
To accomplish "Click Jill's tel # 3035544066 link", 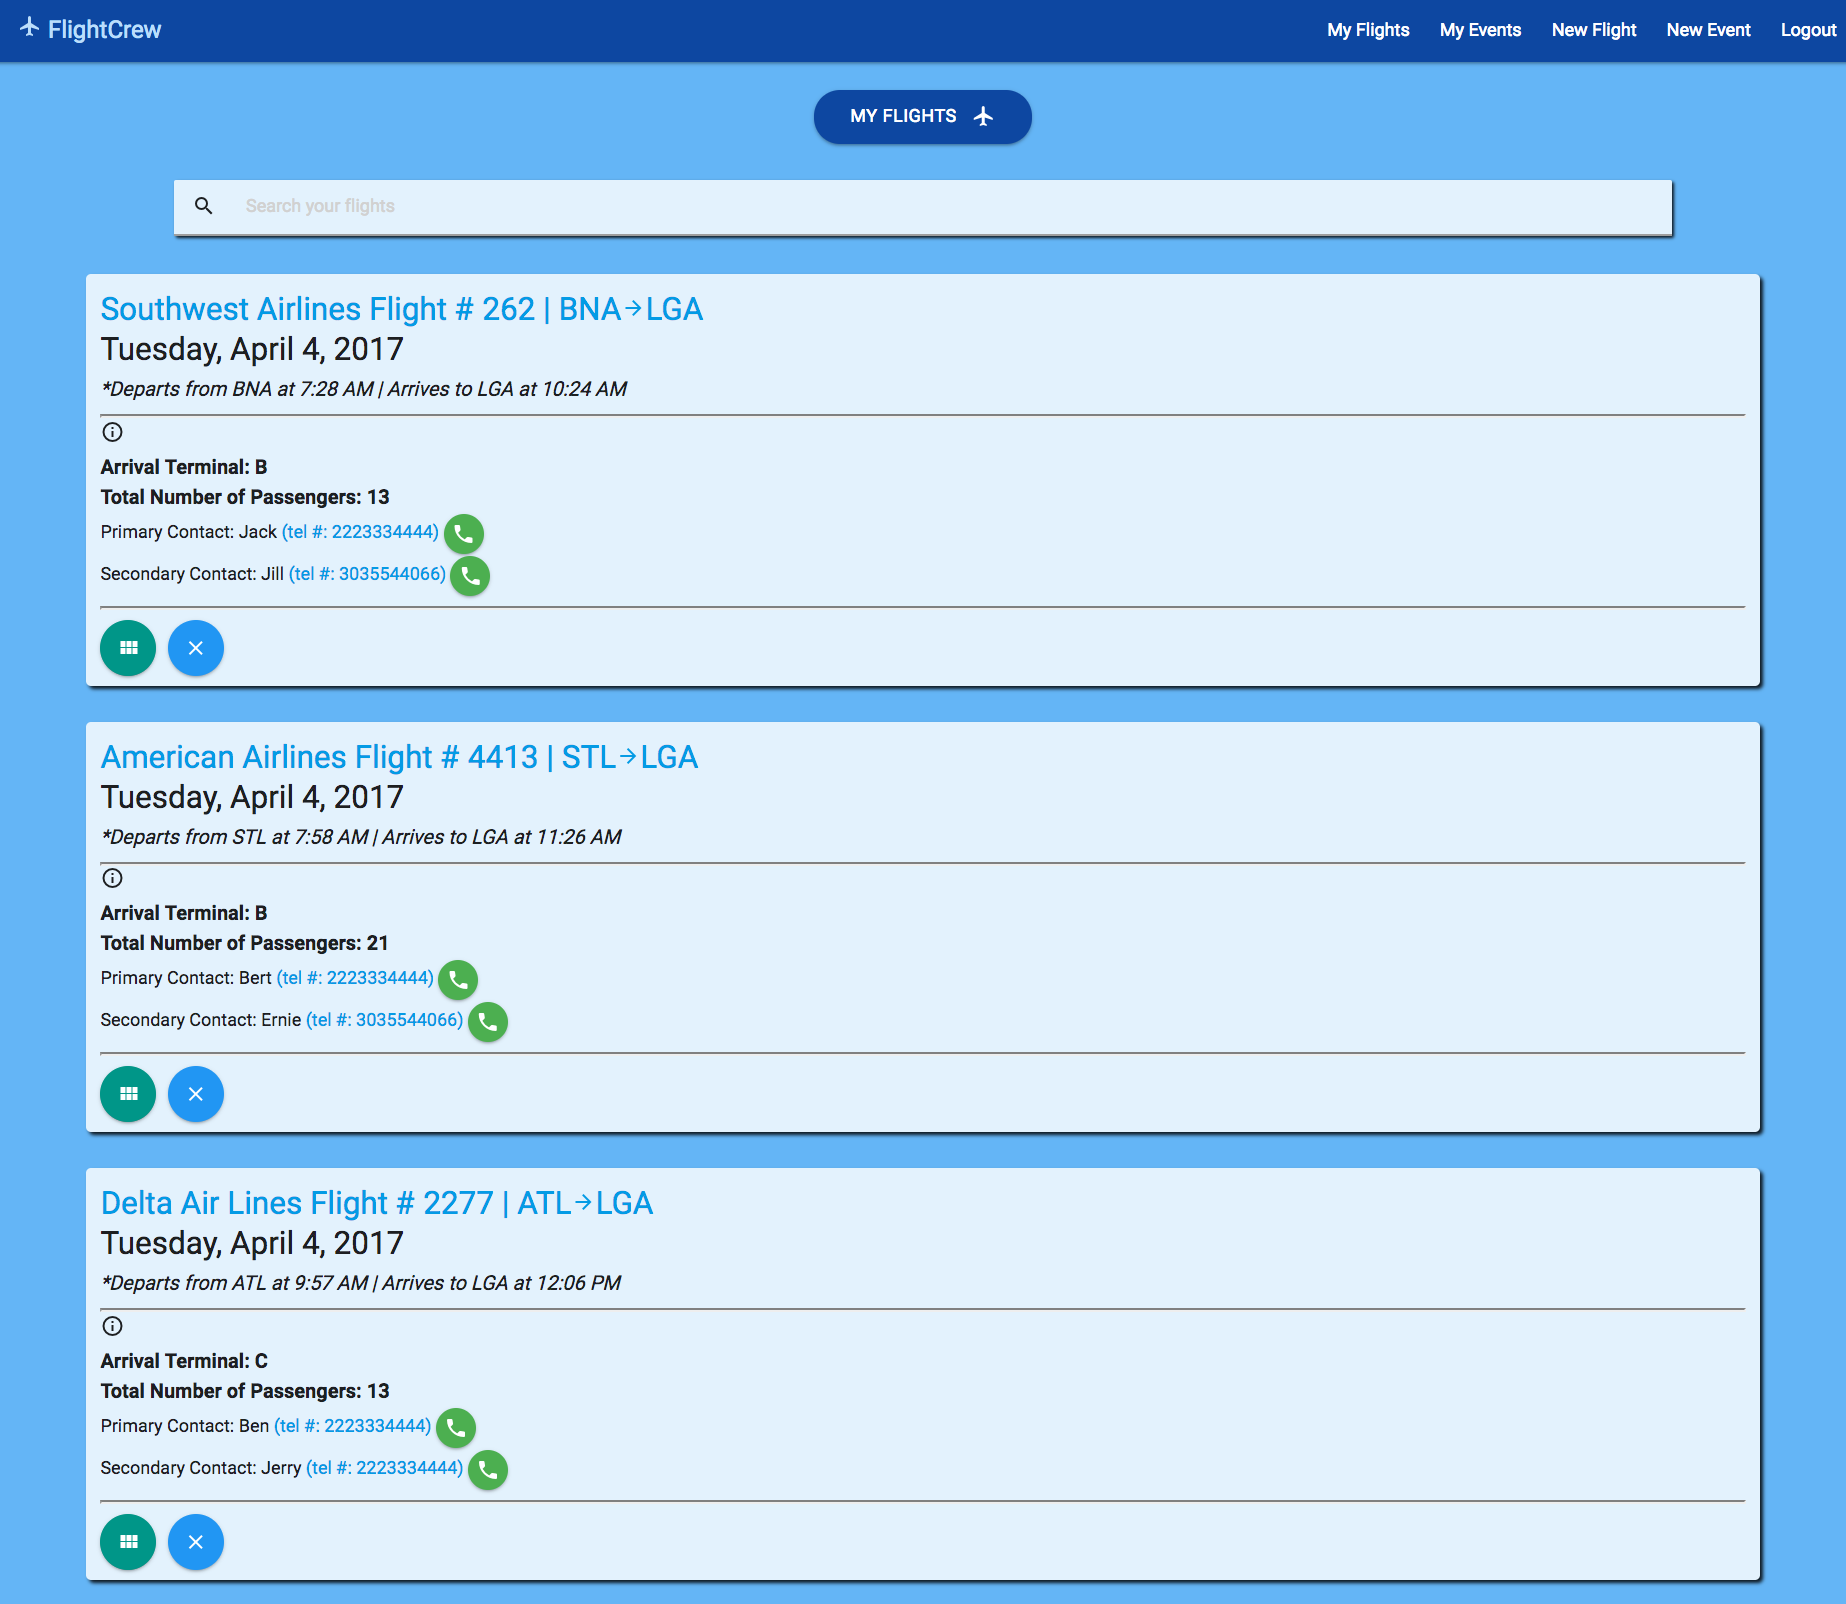I will (367, 574).
